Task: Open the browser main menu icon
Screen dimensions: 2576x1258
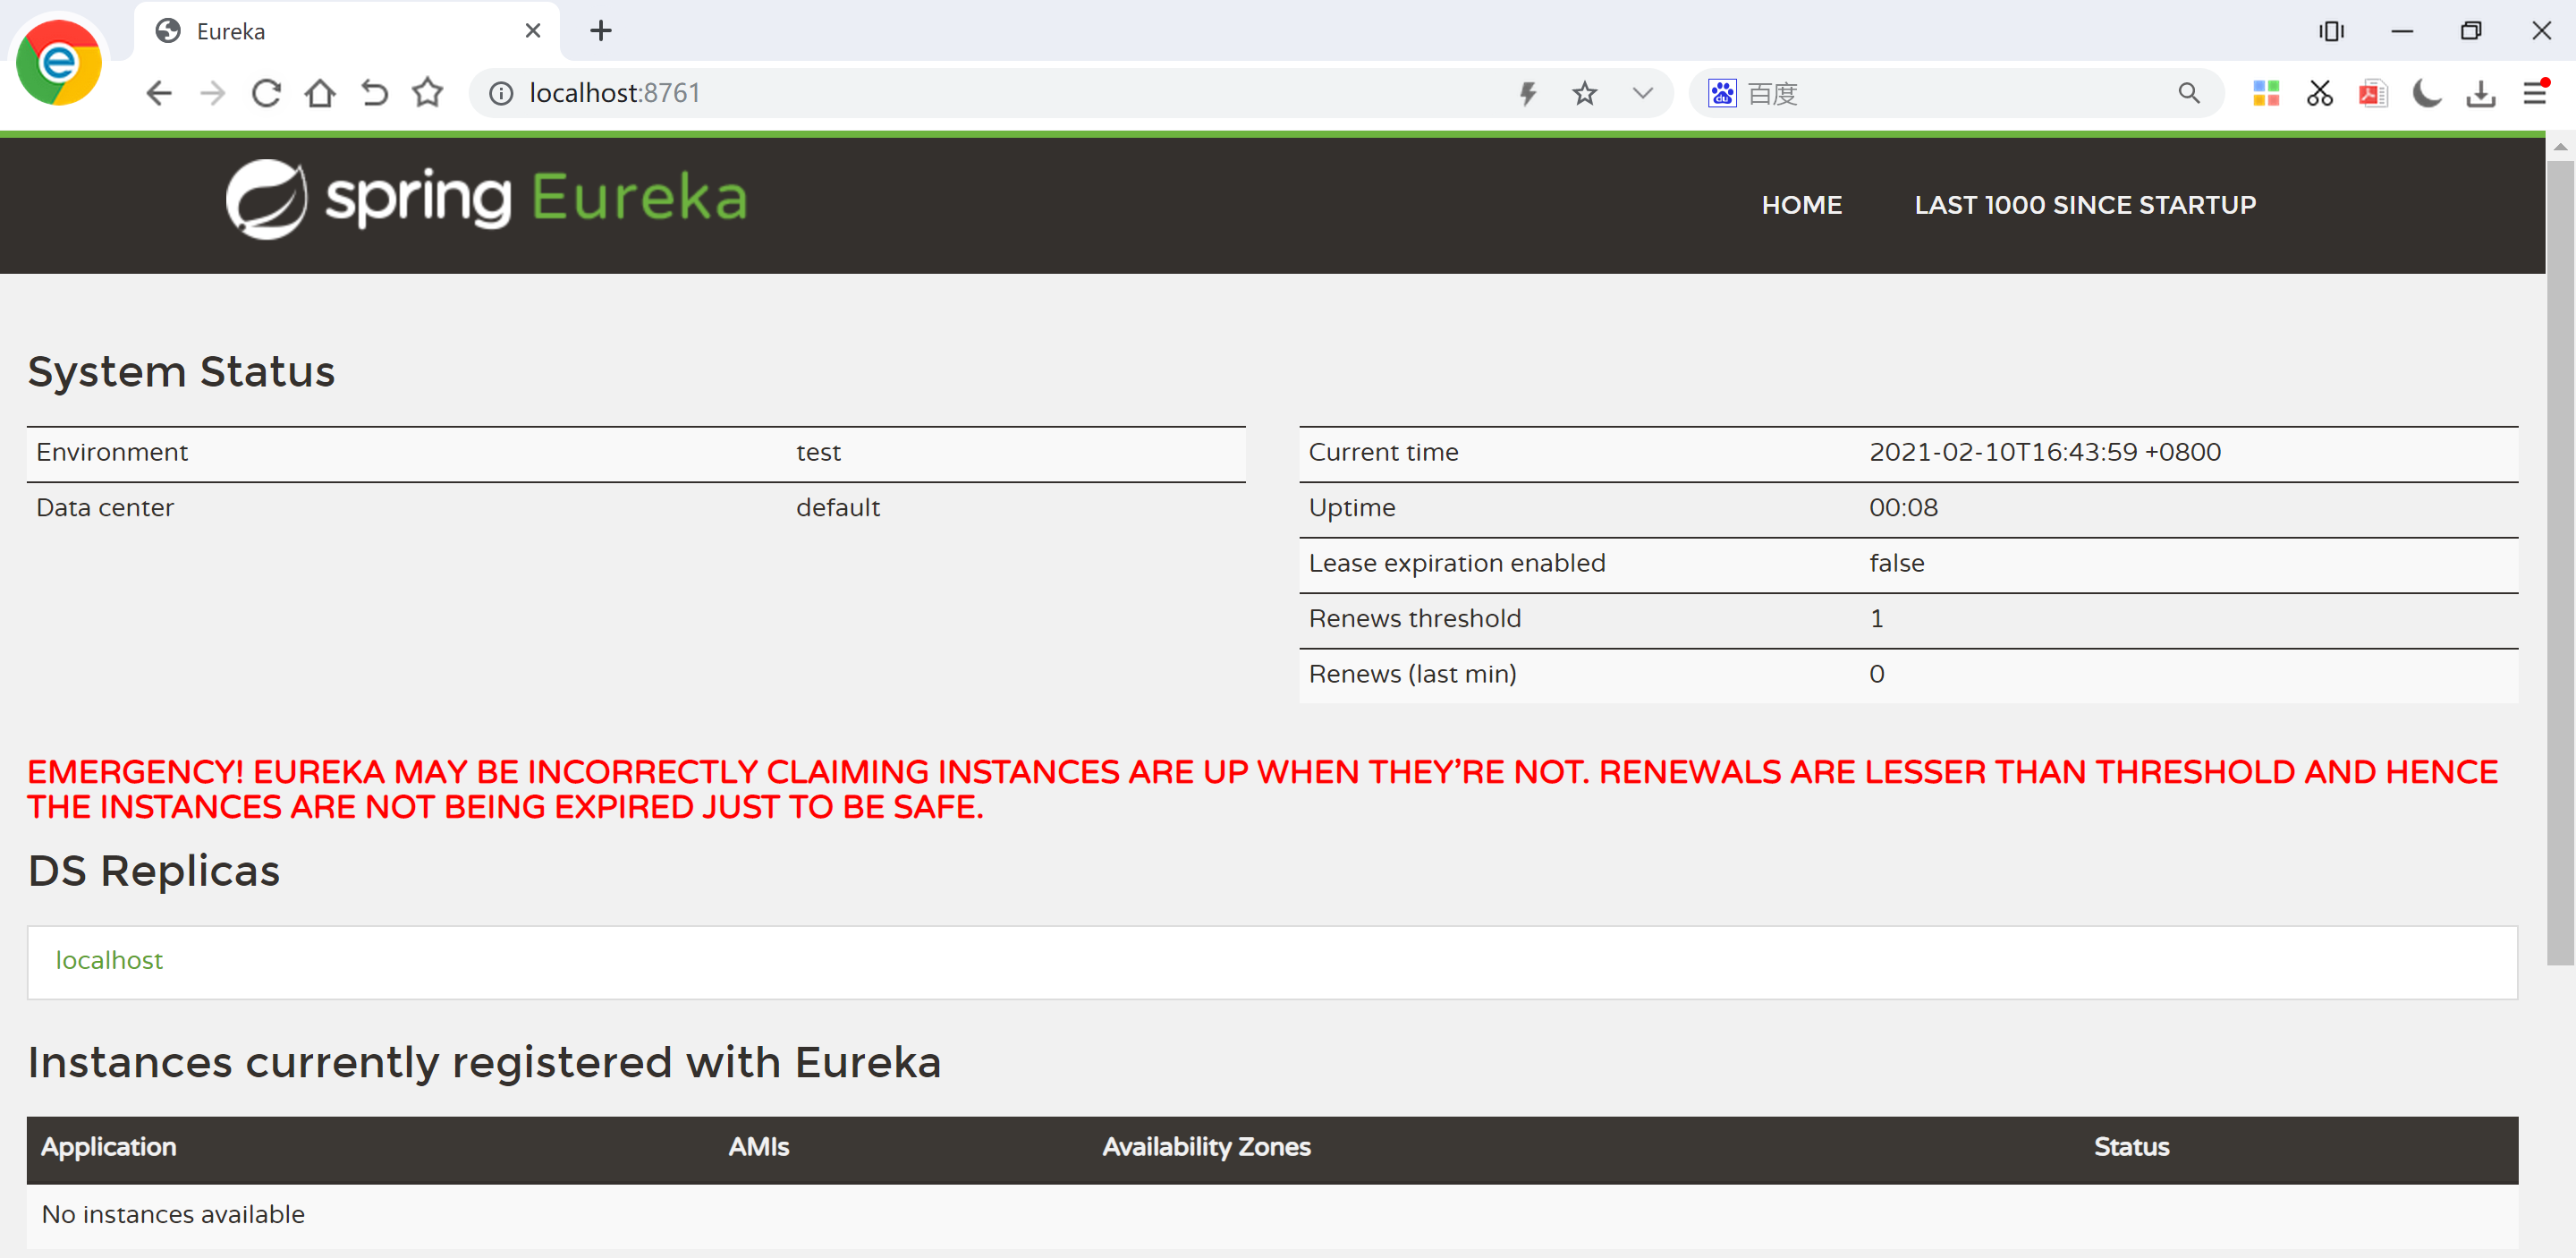Action: coord(2535,93)
